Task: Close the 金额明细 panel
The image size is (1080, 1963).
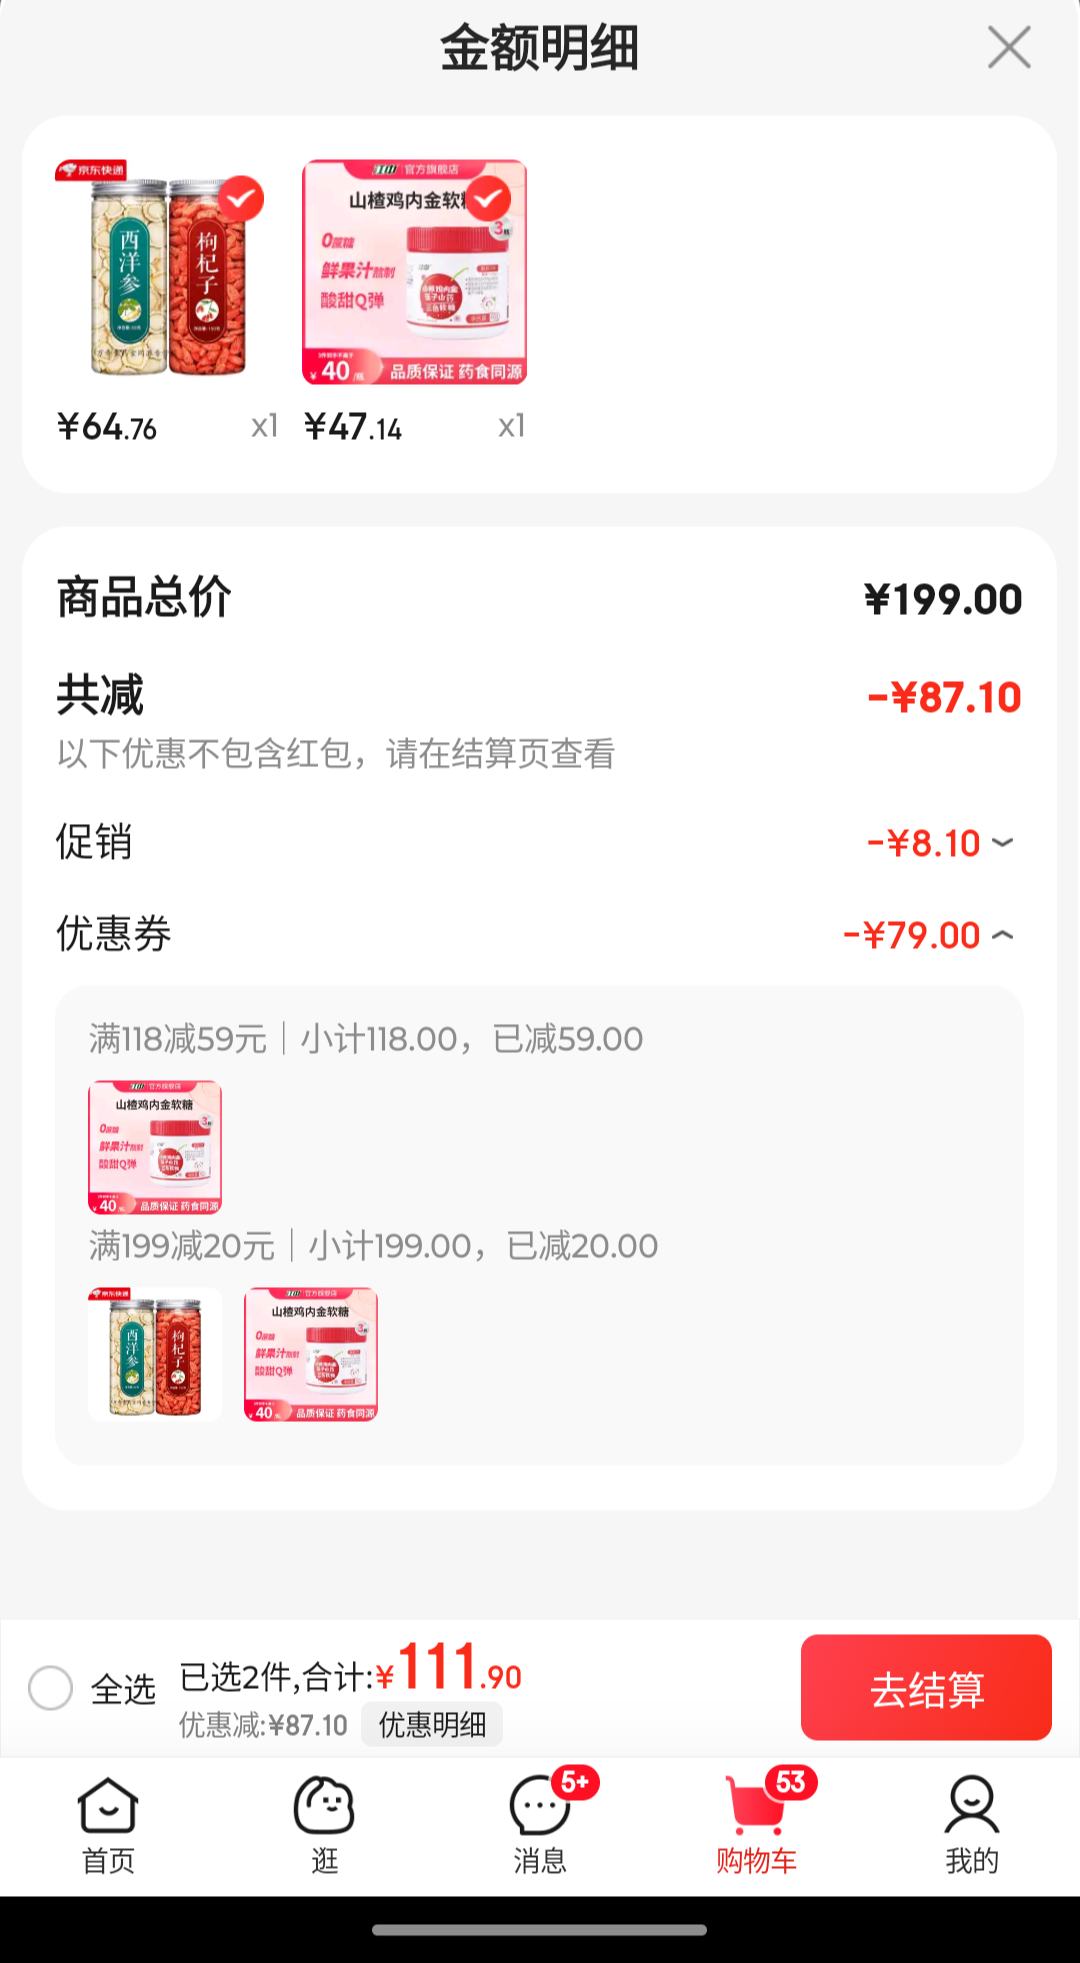Action: (x=1009, y=47)
